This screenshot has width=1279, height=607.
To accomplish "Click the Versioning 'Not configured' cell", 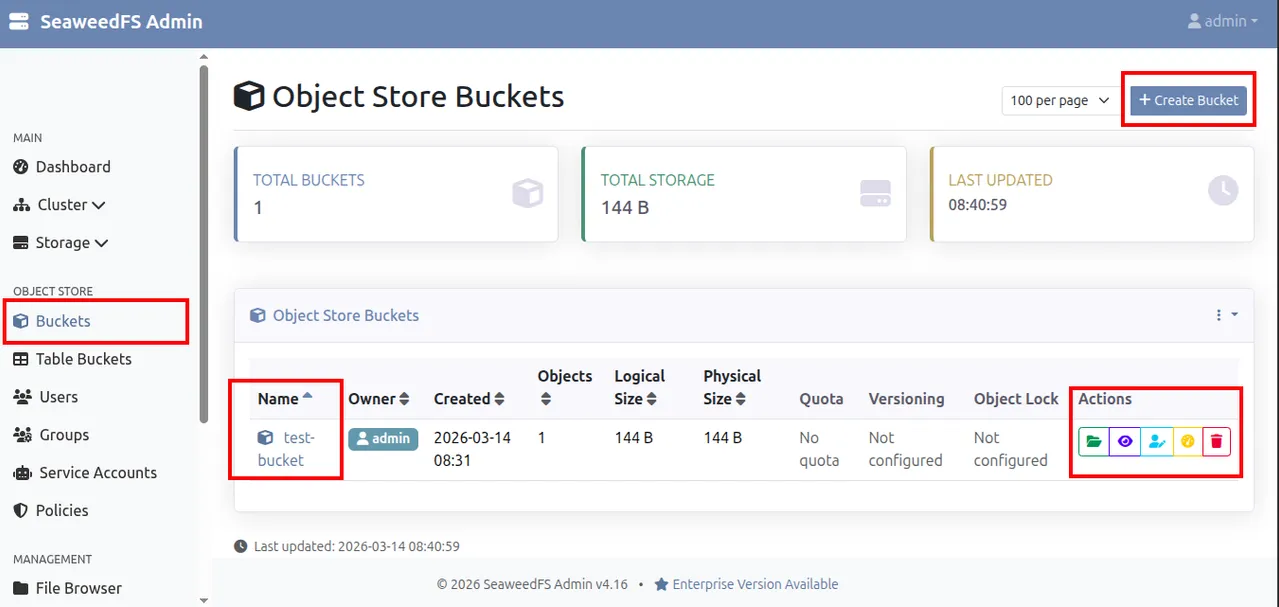I will [x=905, y=449].
